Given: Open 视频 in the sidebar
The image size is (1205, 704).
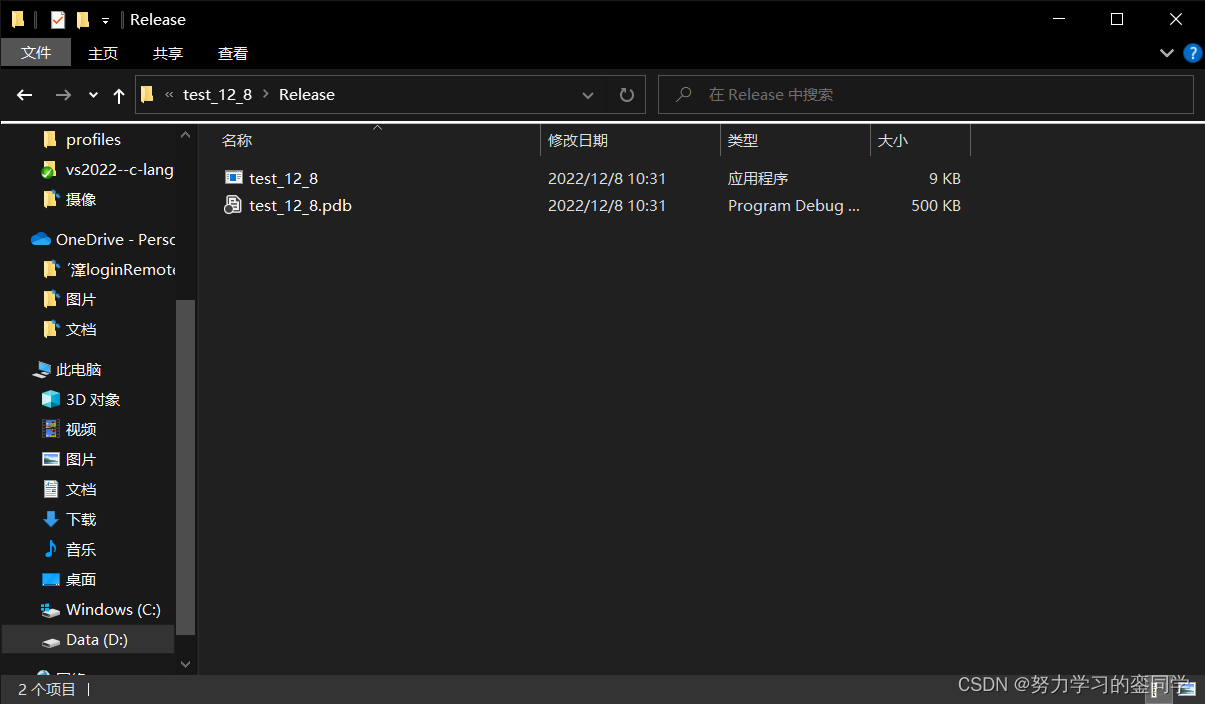Looking at the screenshot, I should coord(81,430).
